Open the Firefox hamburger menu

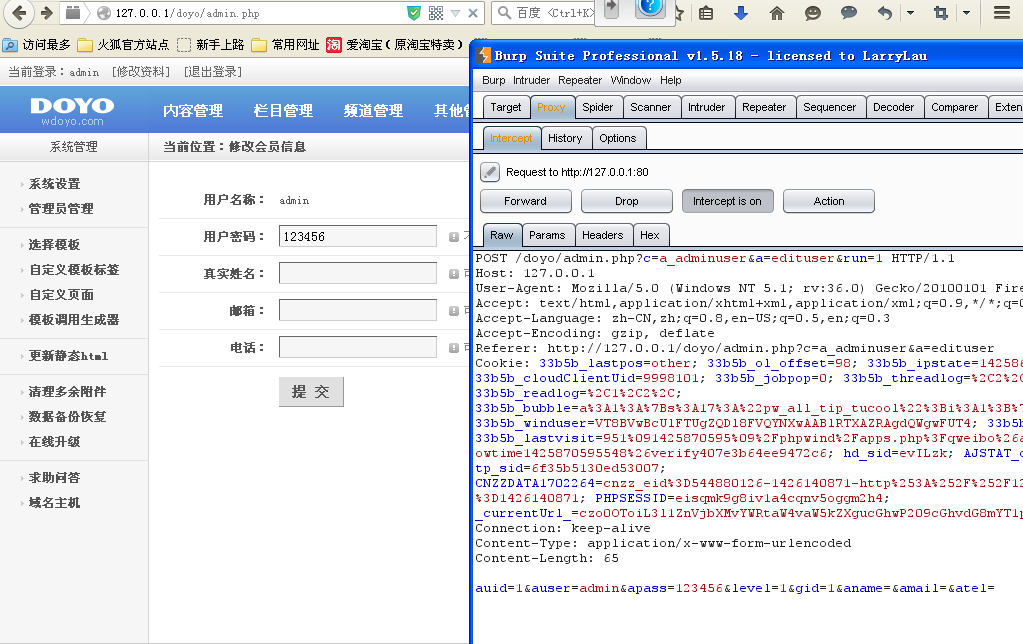(x=1002, y=13)
